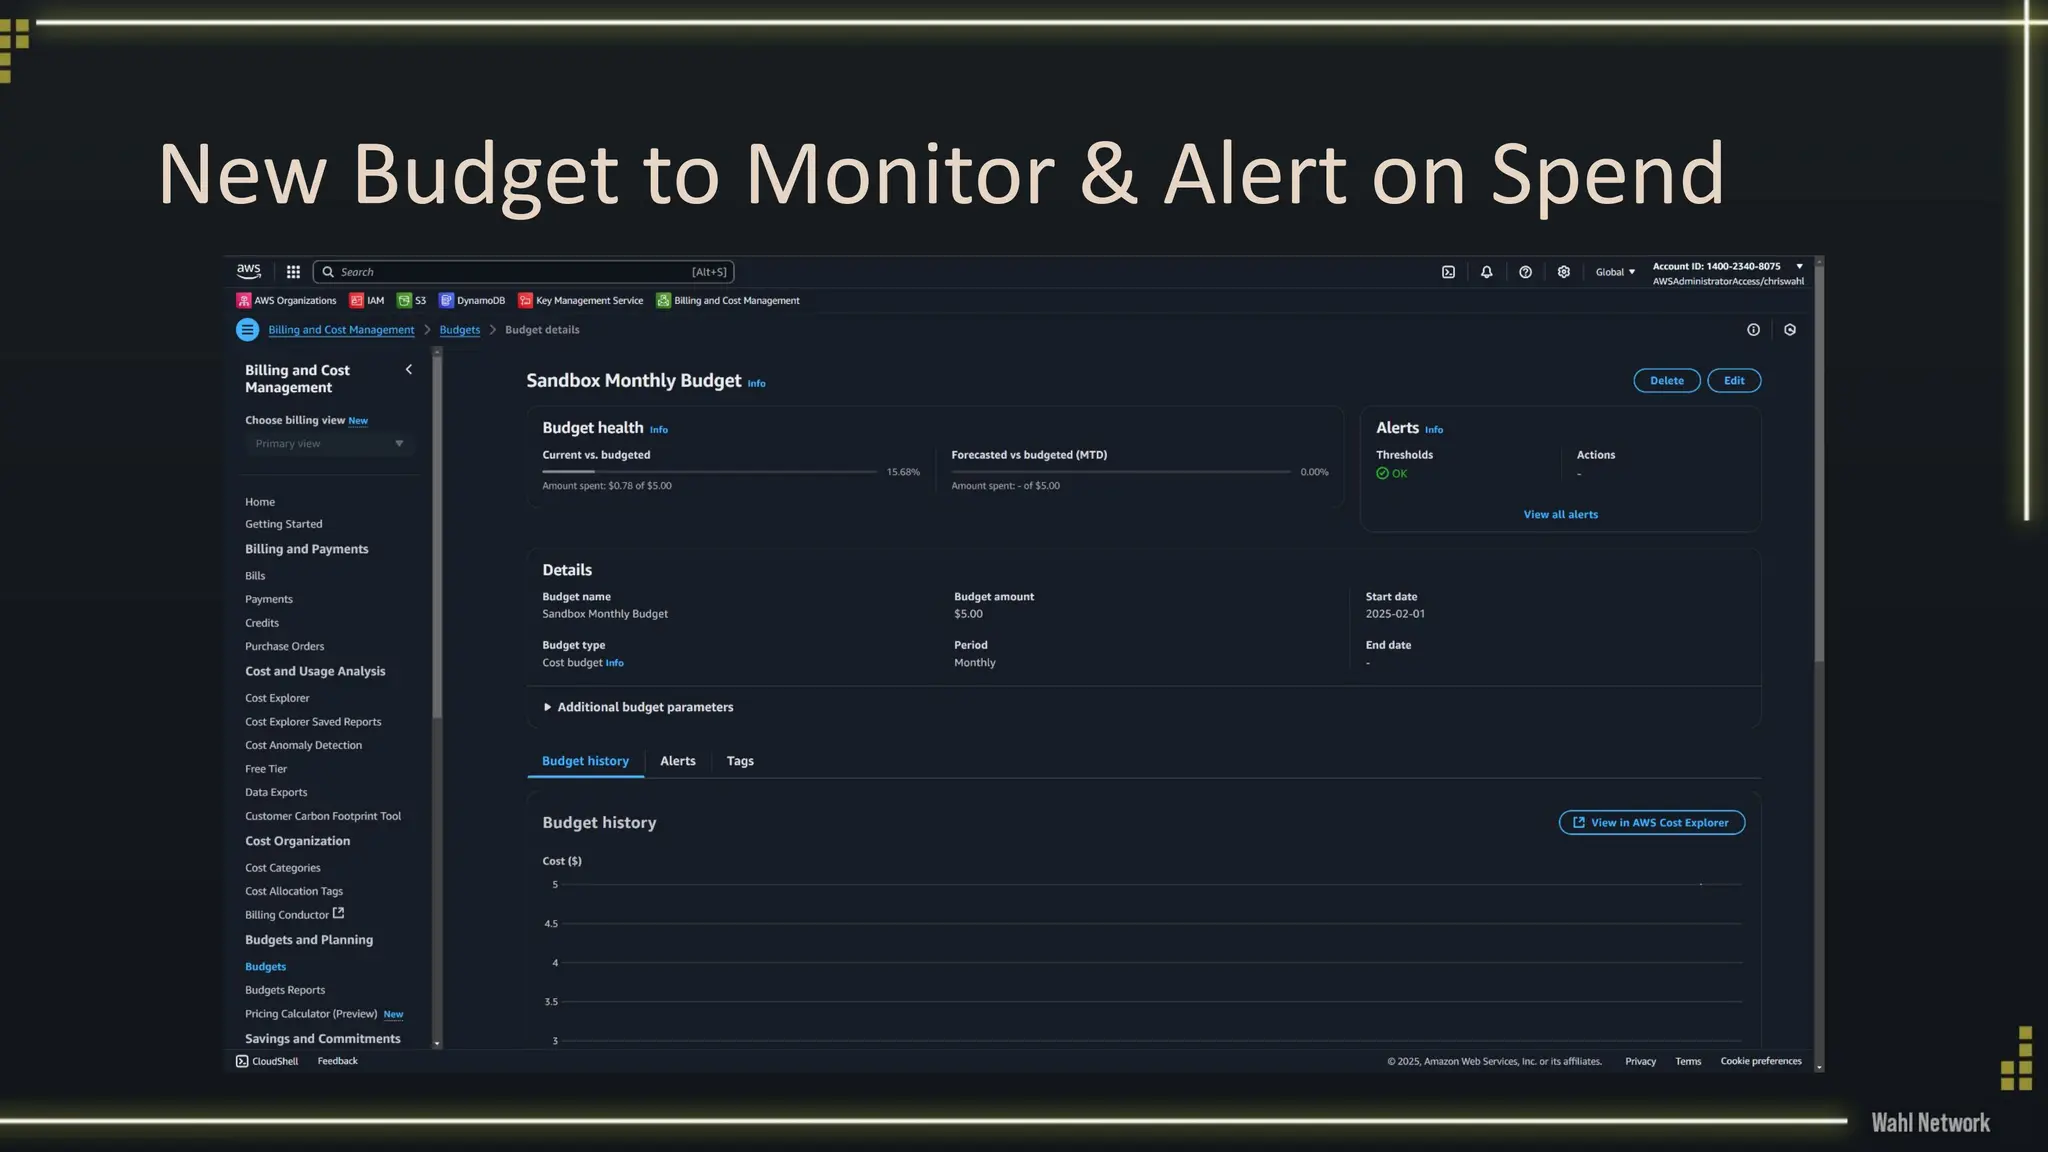Click Key Management Service favorite shortcut
2048x1152 pixels.
(581, 300)
